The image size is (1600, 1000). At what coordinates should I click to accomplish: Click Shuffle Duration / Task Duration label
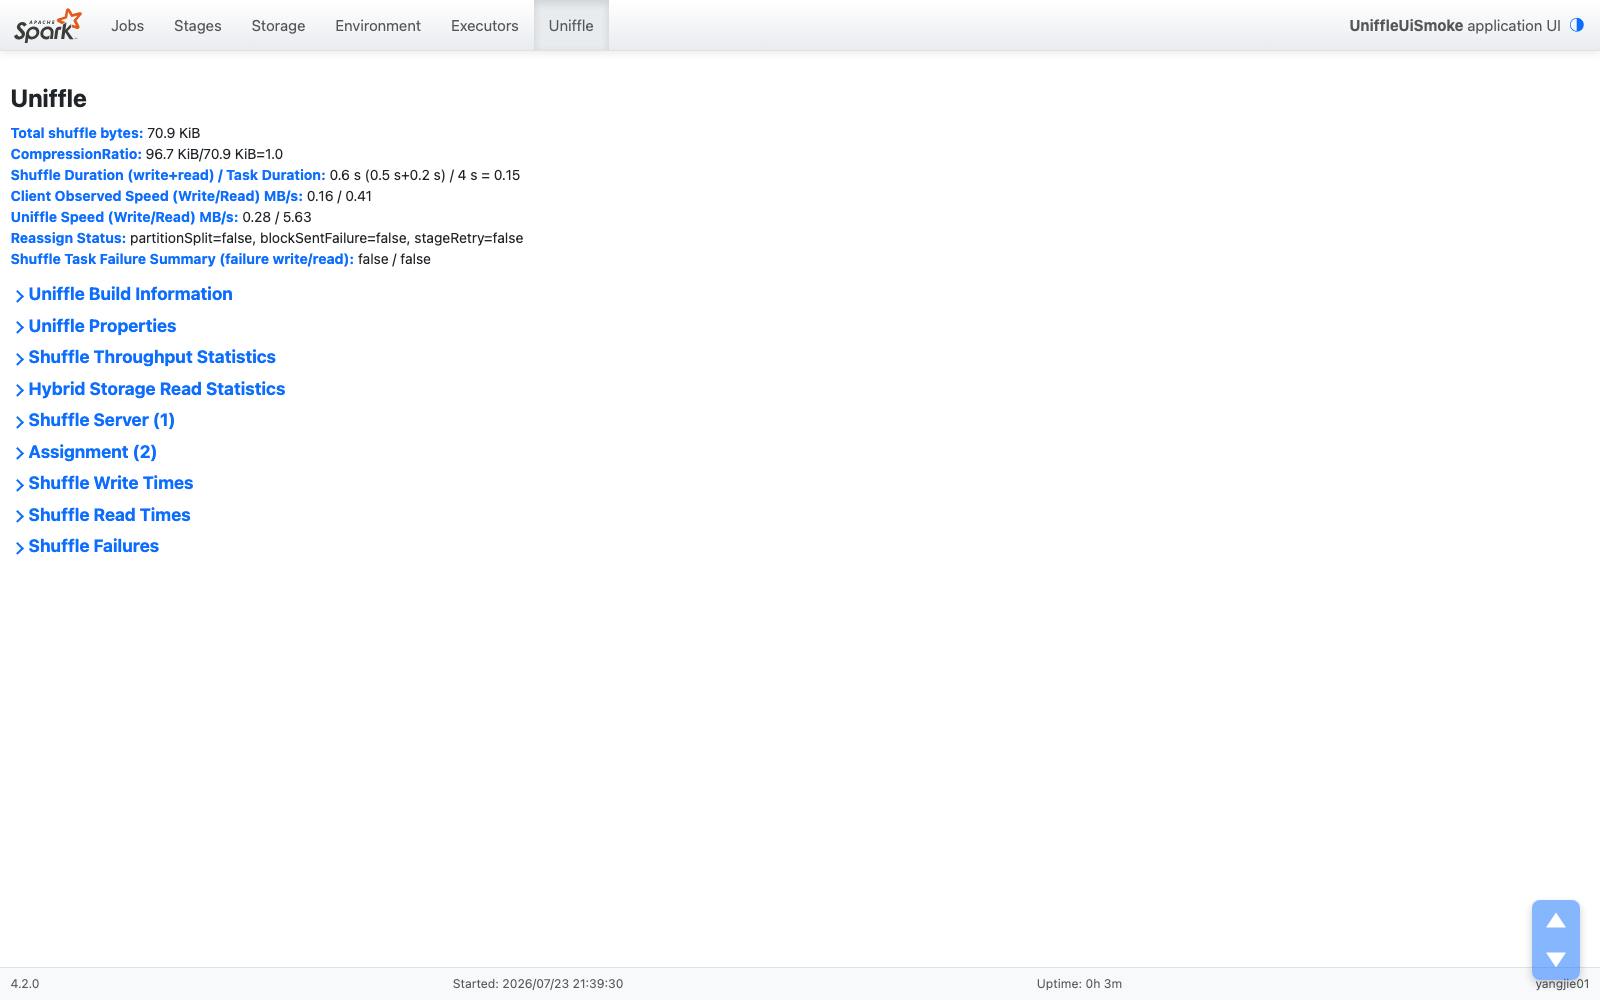168,175
